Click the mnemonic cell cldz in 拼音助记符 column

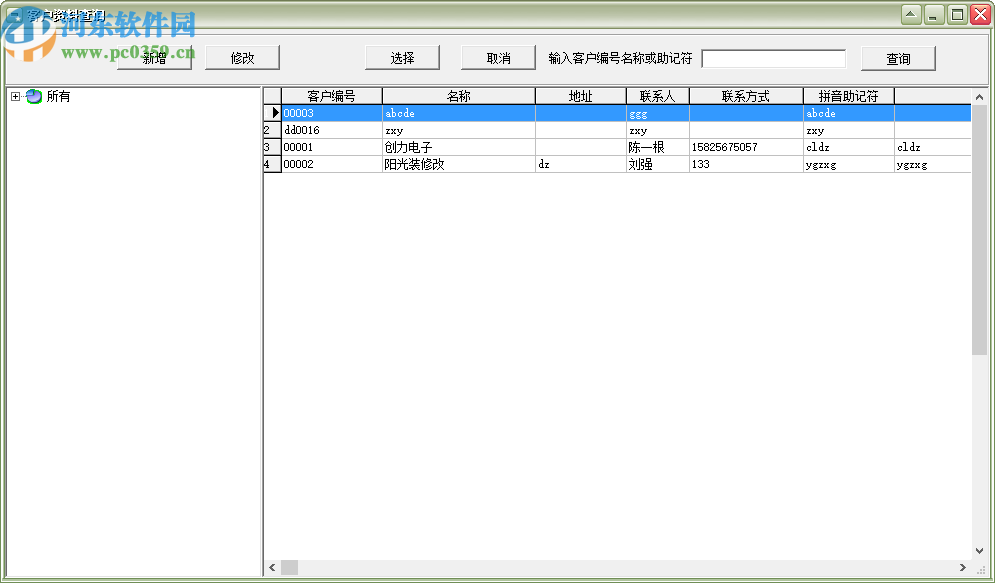(848, 147)
